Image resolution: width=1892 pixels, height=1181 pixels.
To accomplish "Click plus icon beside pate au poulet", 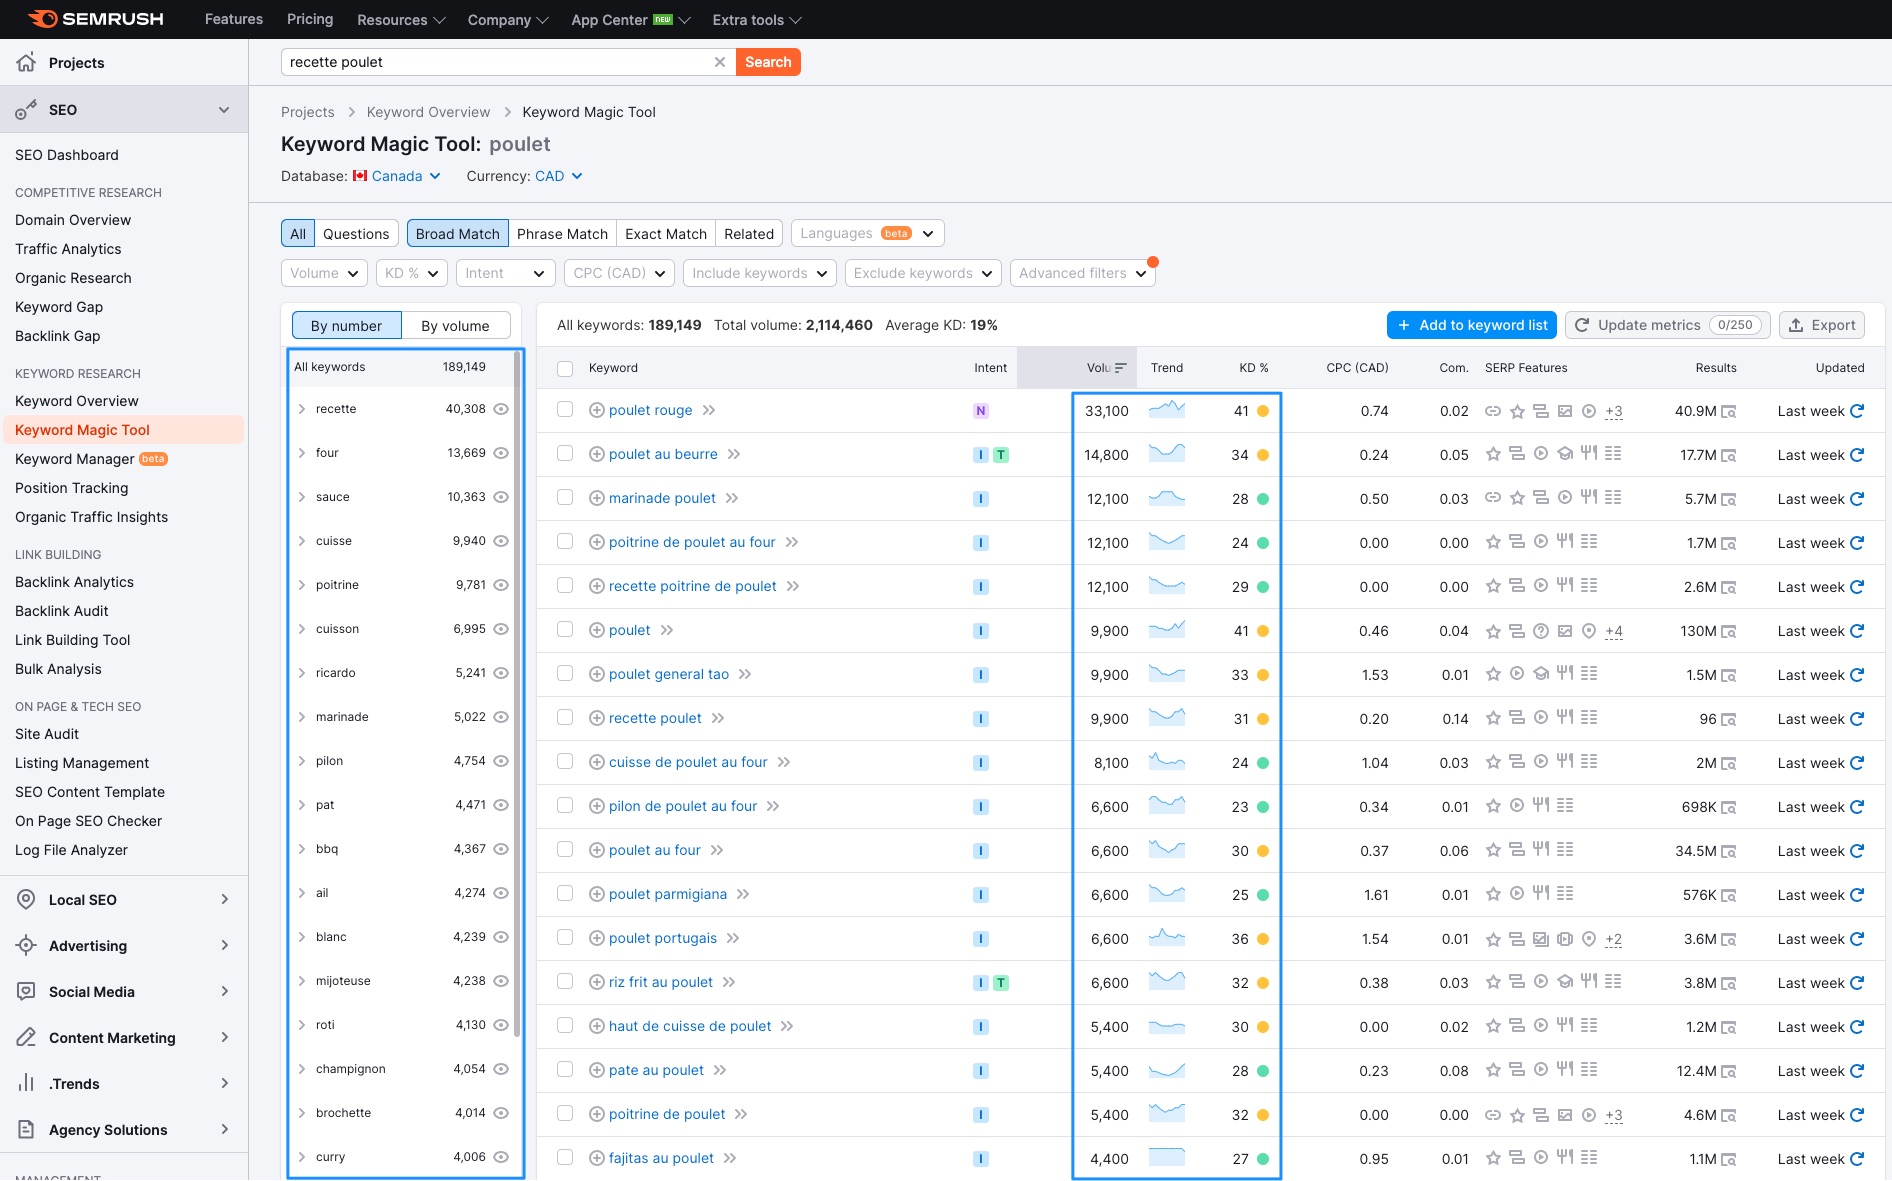I will point(597,1070).
